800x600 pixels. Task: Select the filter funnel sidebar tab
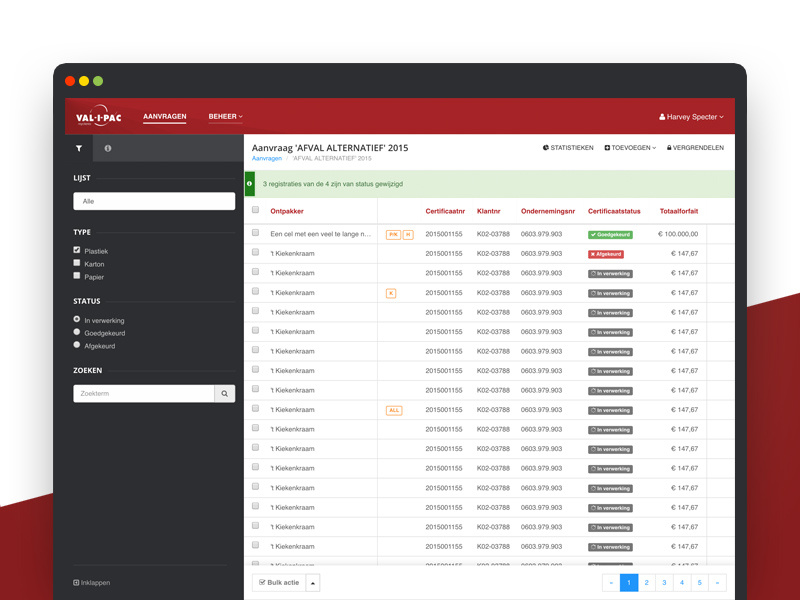coord(79,148)
